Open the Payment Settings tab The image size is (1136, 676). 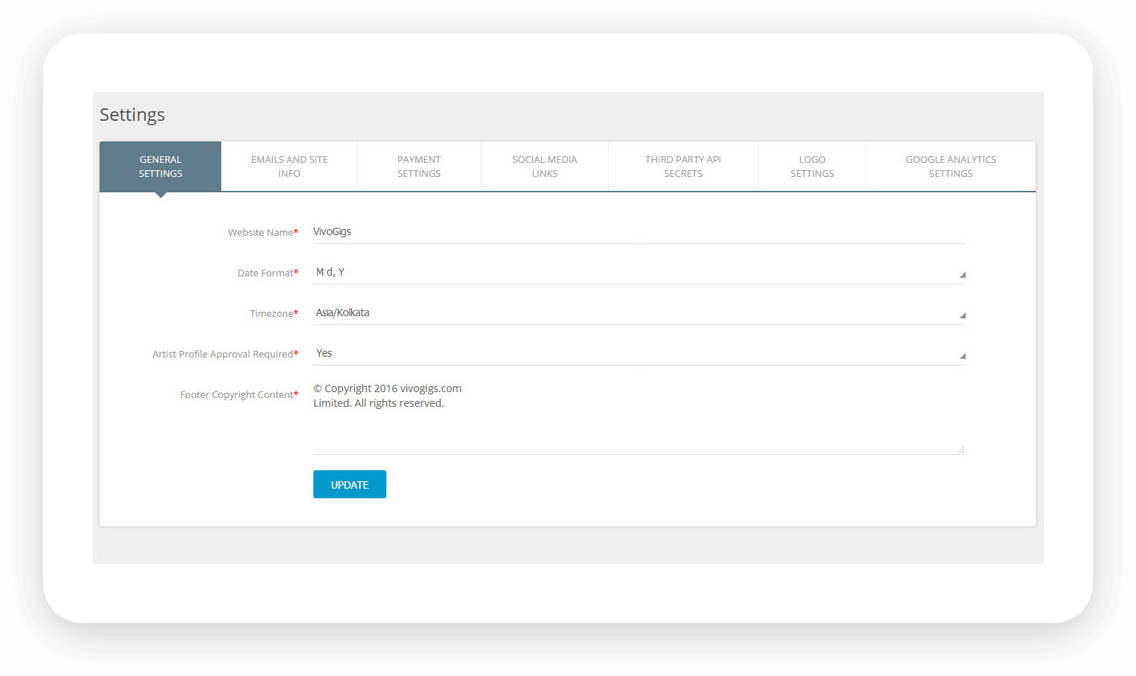418,165
